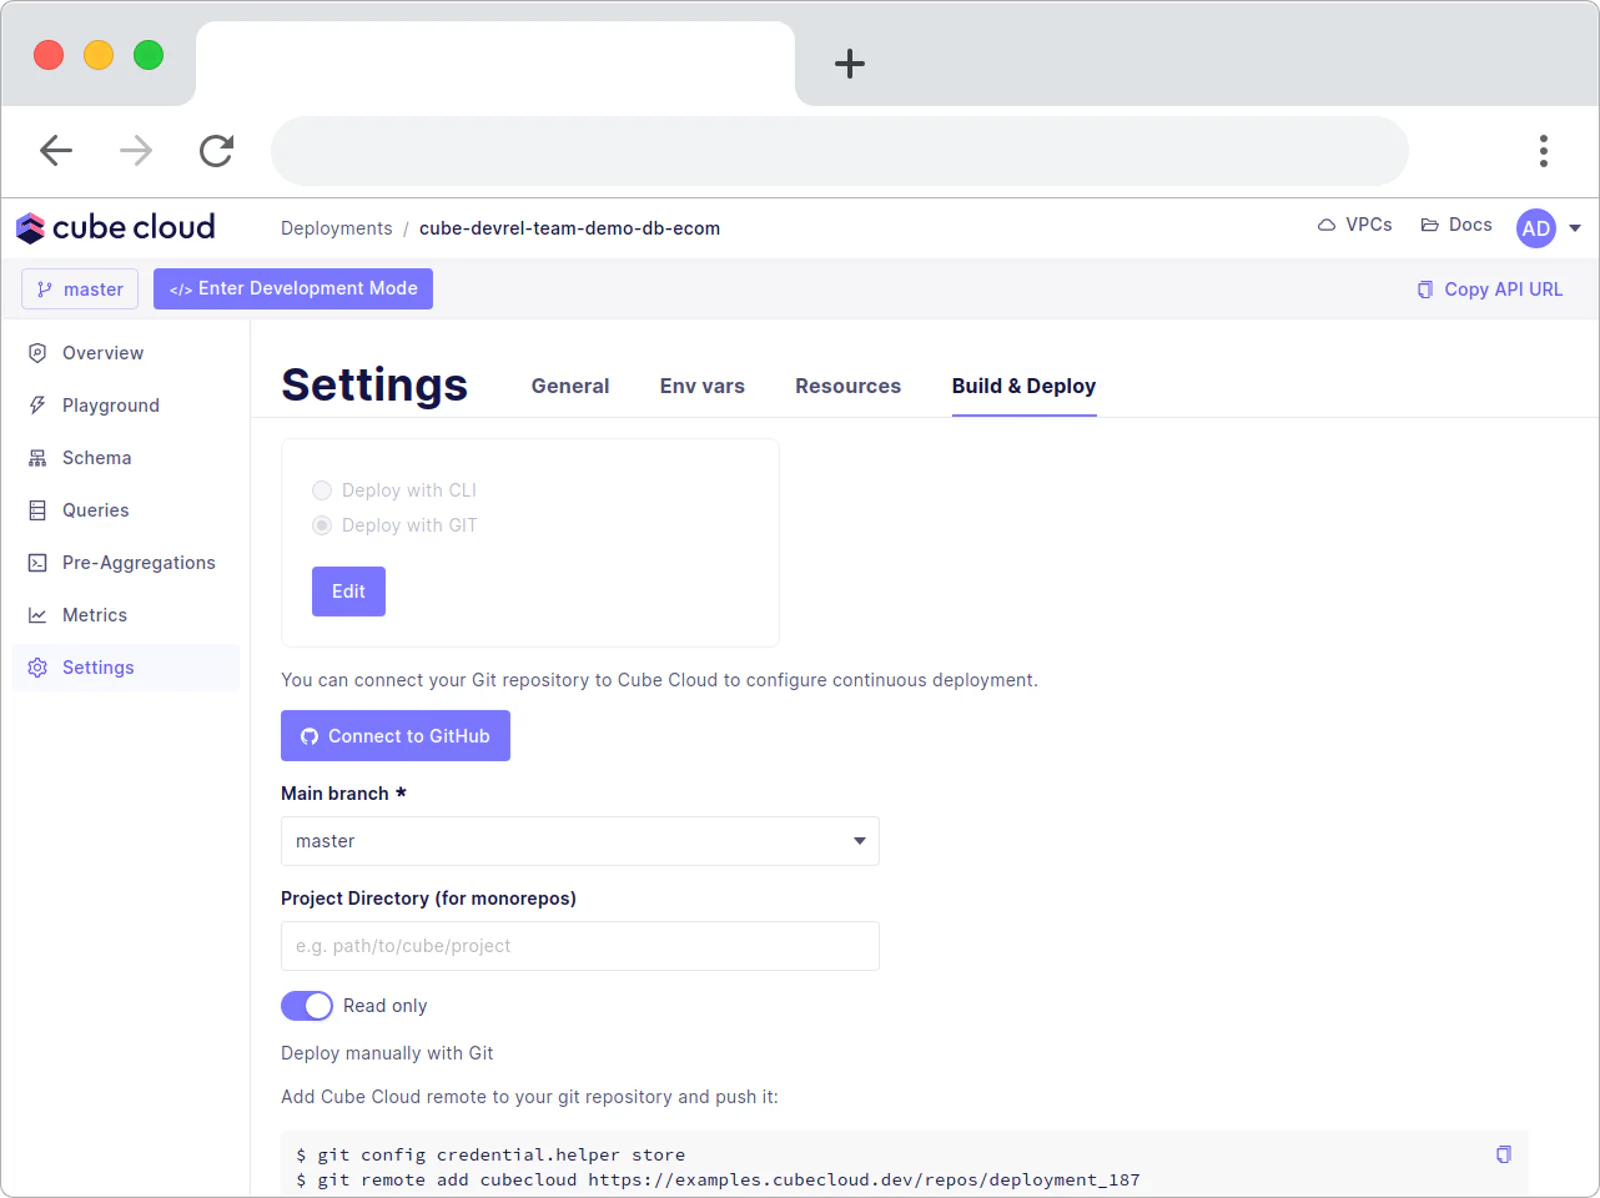Click the Copy API URL link
Screen dimensions: 1600x1198
point(1490,289)
